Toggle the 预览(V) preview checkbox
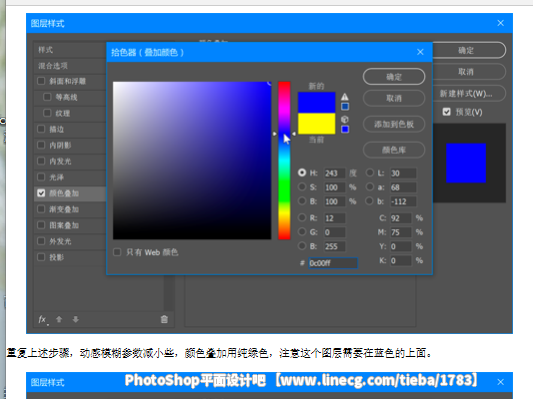This screenshot has width=533, height=399. coord(447,112)
